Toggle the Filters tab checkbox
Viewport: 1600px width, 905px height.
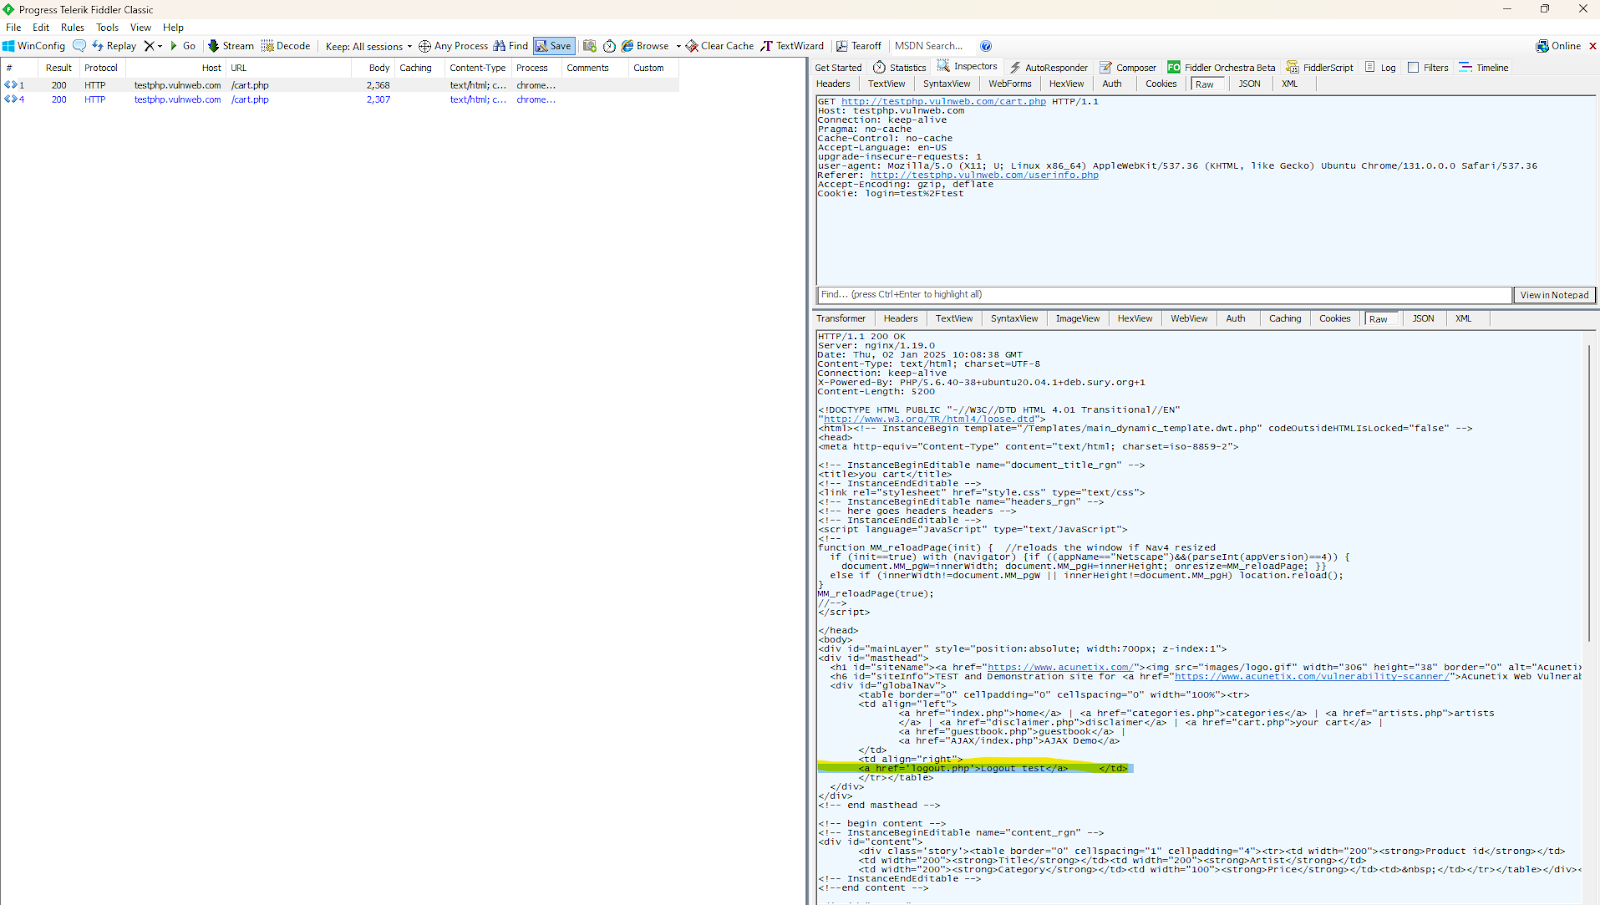click(1413, 68)
